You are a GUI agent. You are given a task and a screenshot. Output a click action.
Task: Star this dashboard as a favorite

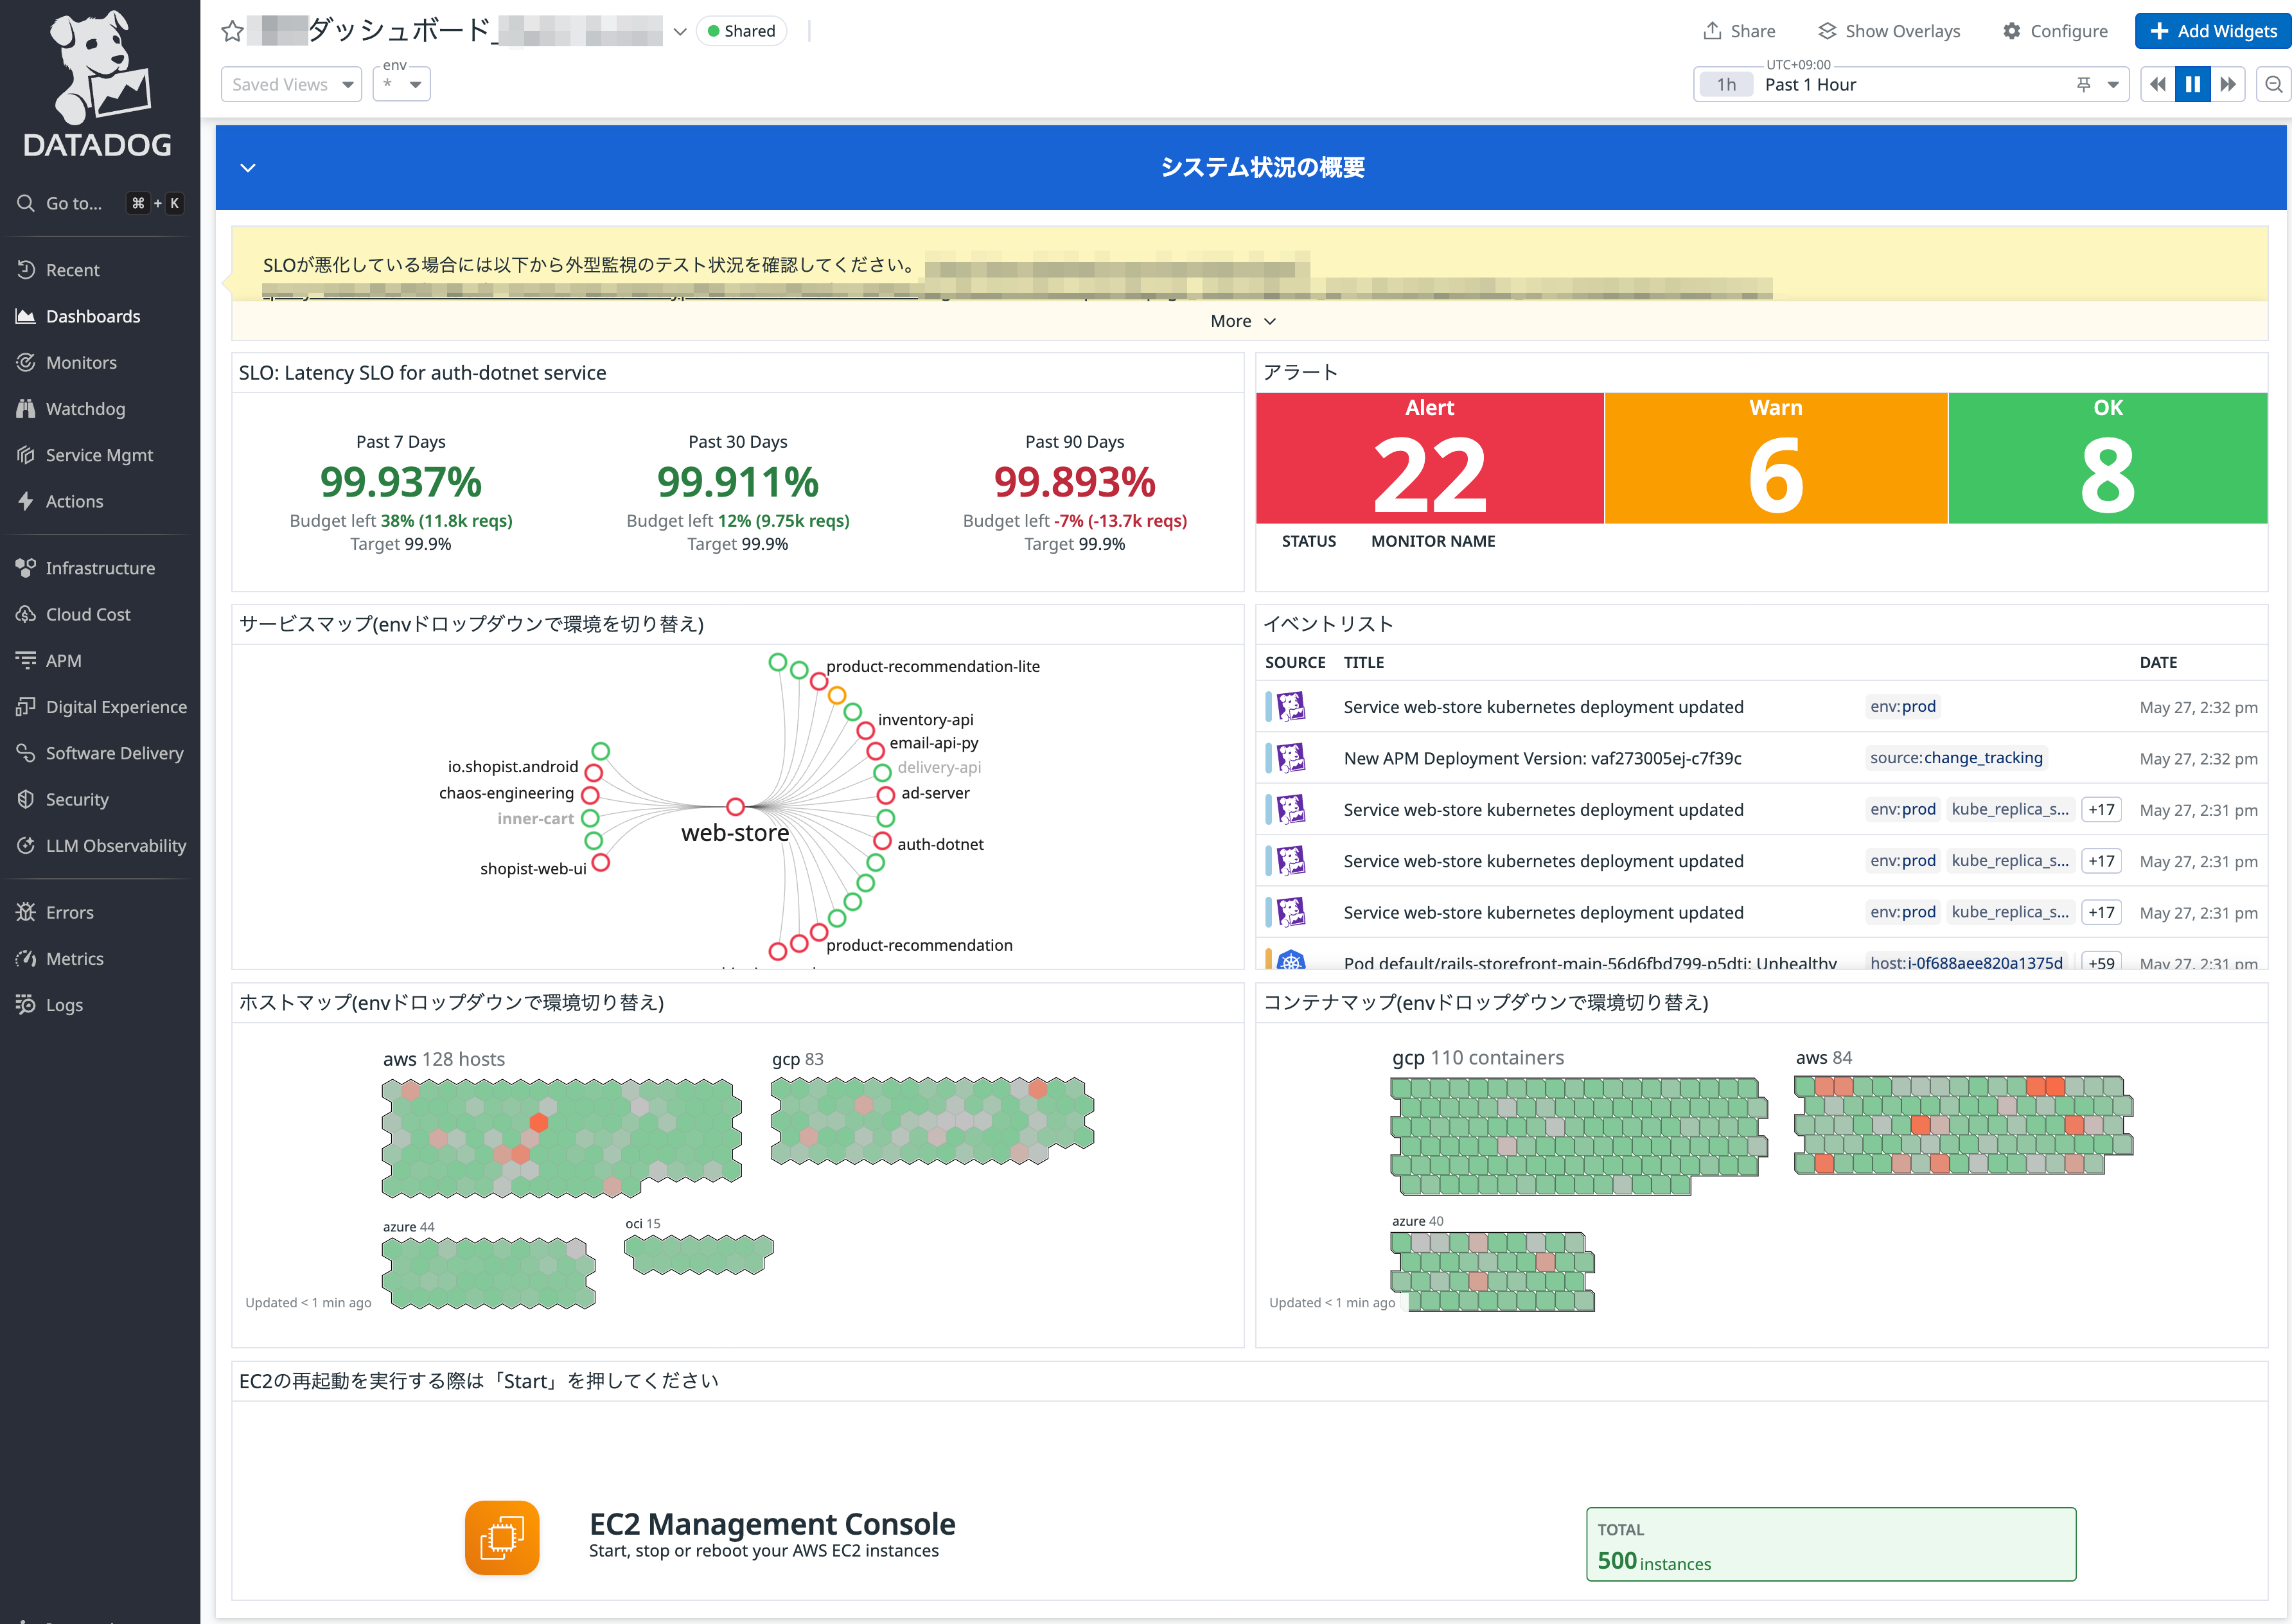(x=233, y=31)
